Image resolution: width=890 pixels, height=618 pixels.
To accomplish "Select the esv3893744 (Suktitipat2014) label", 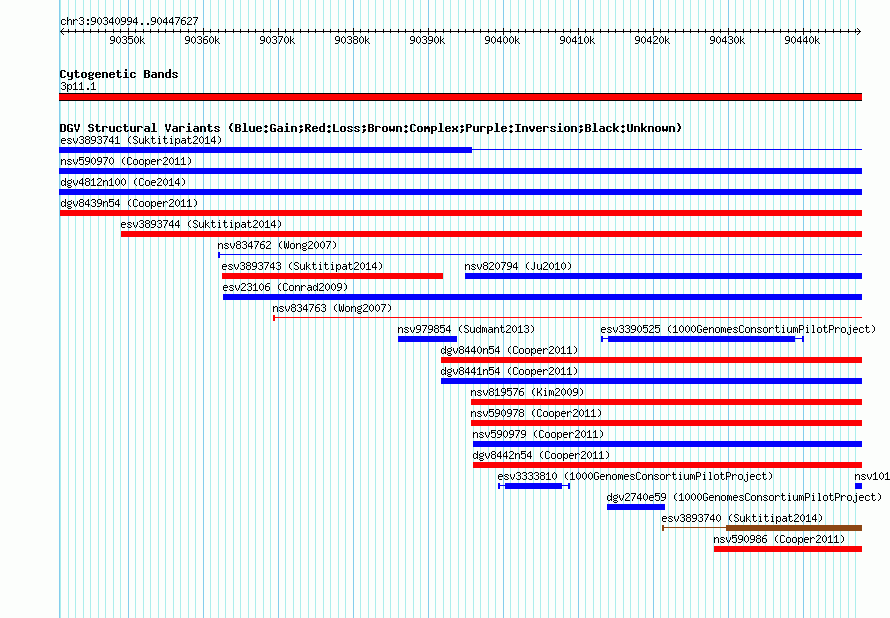I will coord(201,224).
